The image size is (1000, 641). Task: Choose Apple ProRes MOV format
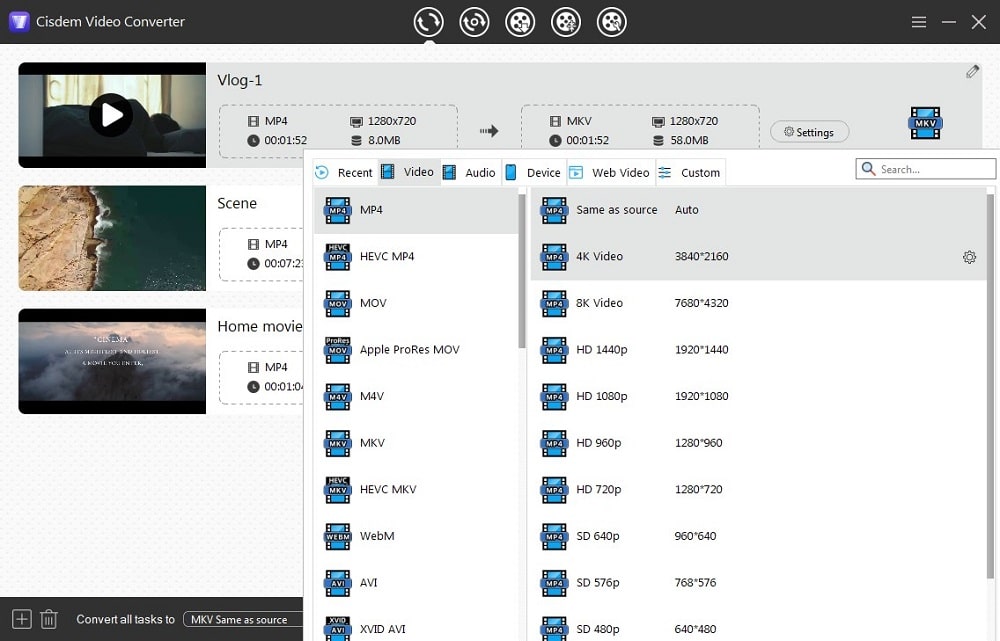tap(415, 350)
